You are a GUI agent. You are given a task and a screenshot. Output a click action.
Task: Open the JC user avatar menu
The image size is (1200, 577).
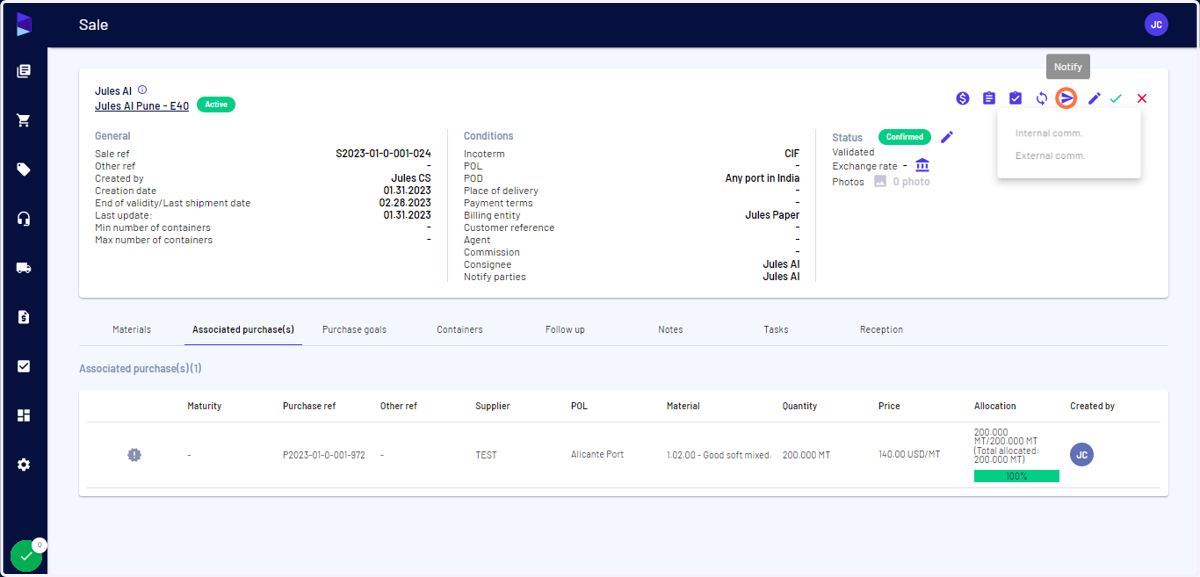(1156, 25)
